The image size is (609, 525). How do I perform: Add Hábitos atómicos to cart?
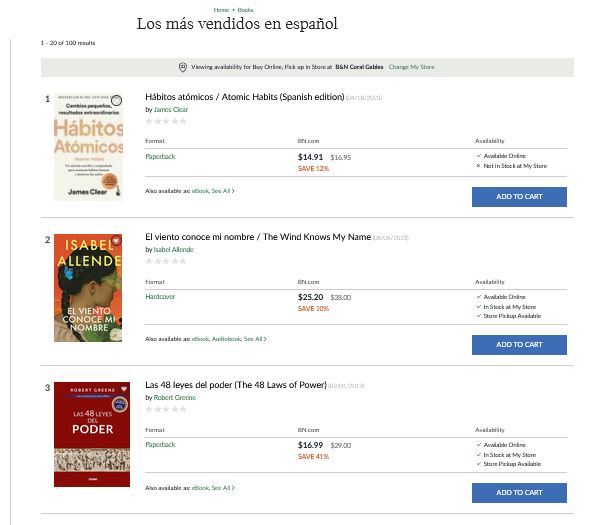519,197
